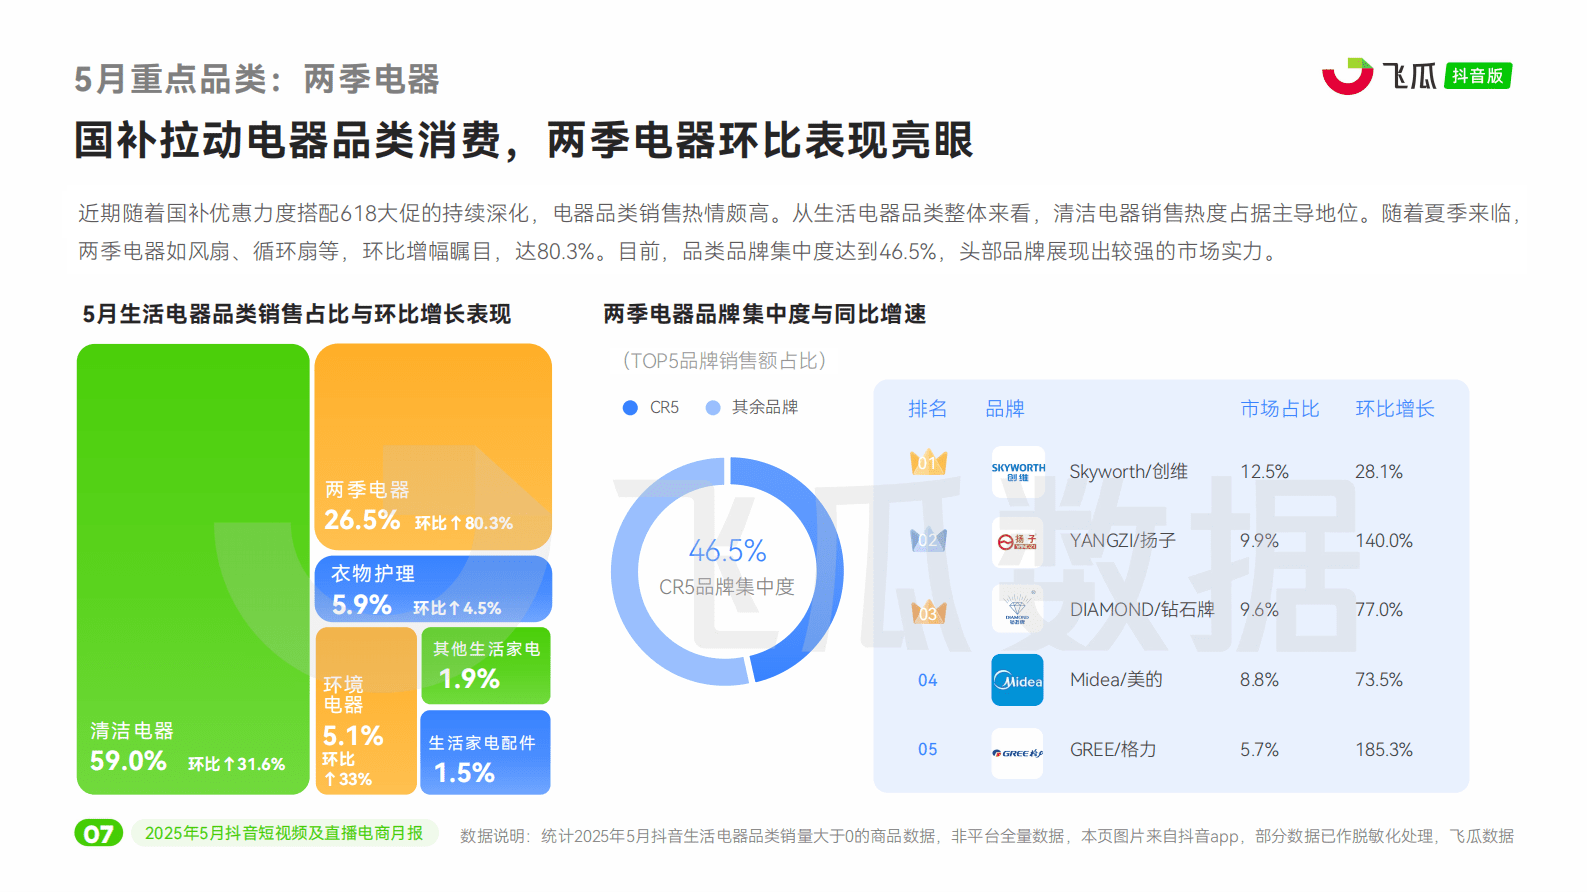Click YANGZI growth value 140.0%
The height and width of the screenshot is (892, 1587).
1384,541
